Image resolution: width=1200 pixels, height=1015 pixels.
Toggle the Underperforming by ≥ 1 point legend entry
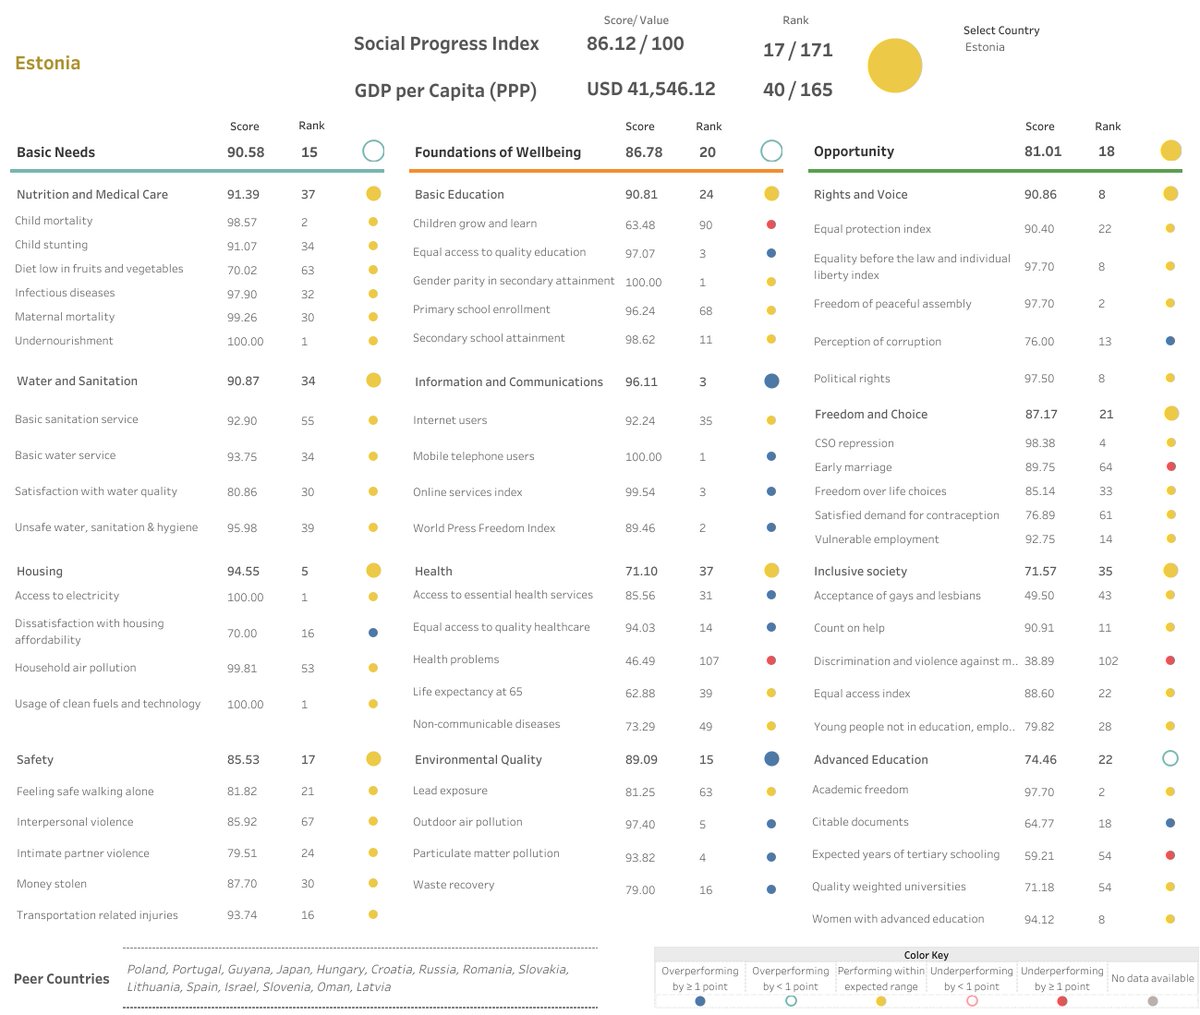tap(1061, 977)
